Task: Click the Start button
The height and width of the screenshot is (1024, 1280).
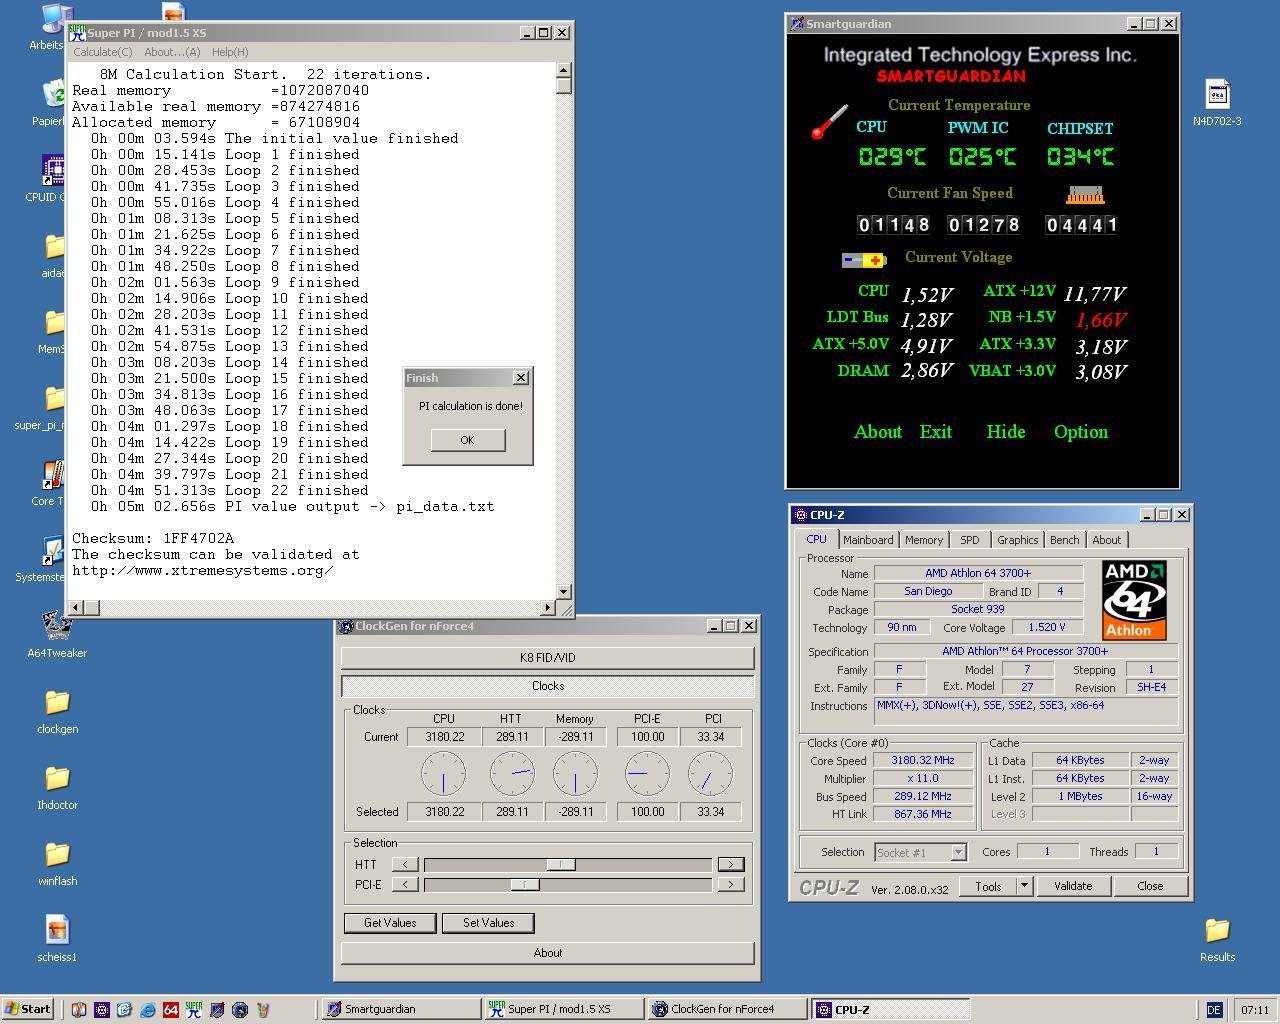Action: tap(28, 1009)
